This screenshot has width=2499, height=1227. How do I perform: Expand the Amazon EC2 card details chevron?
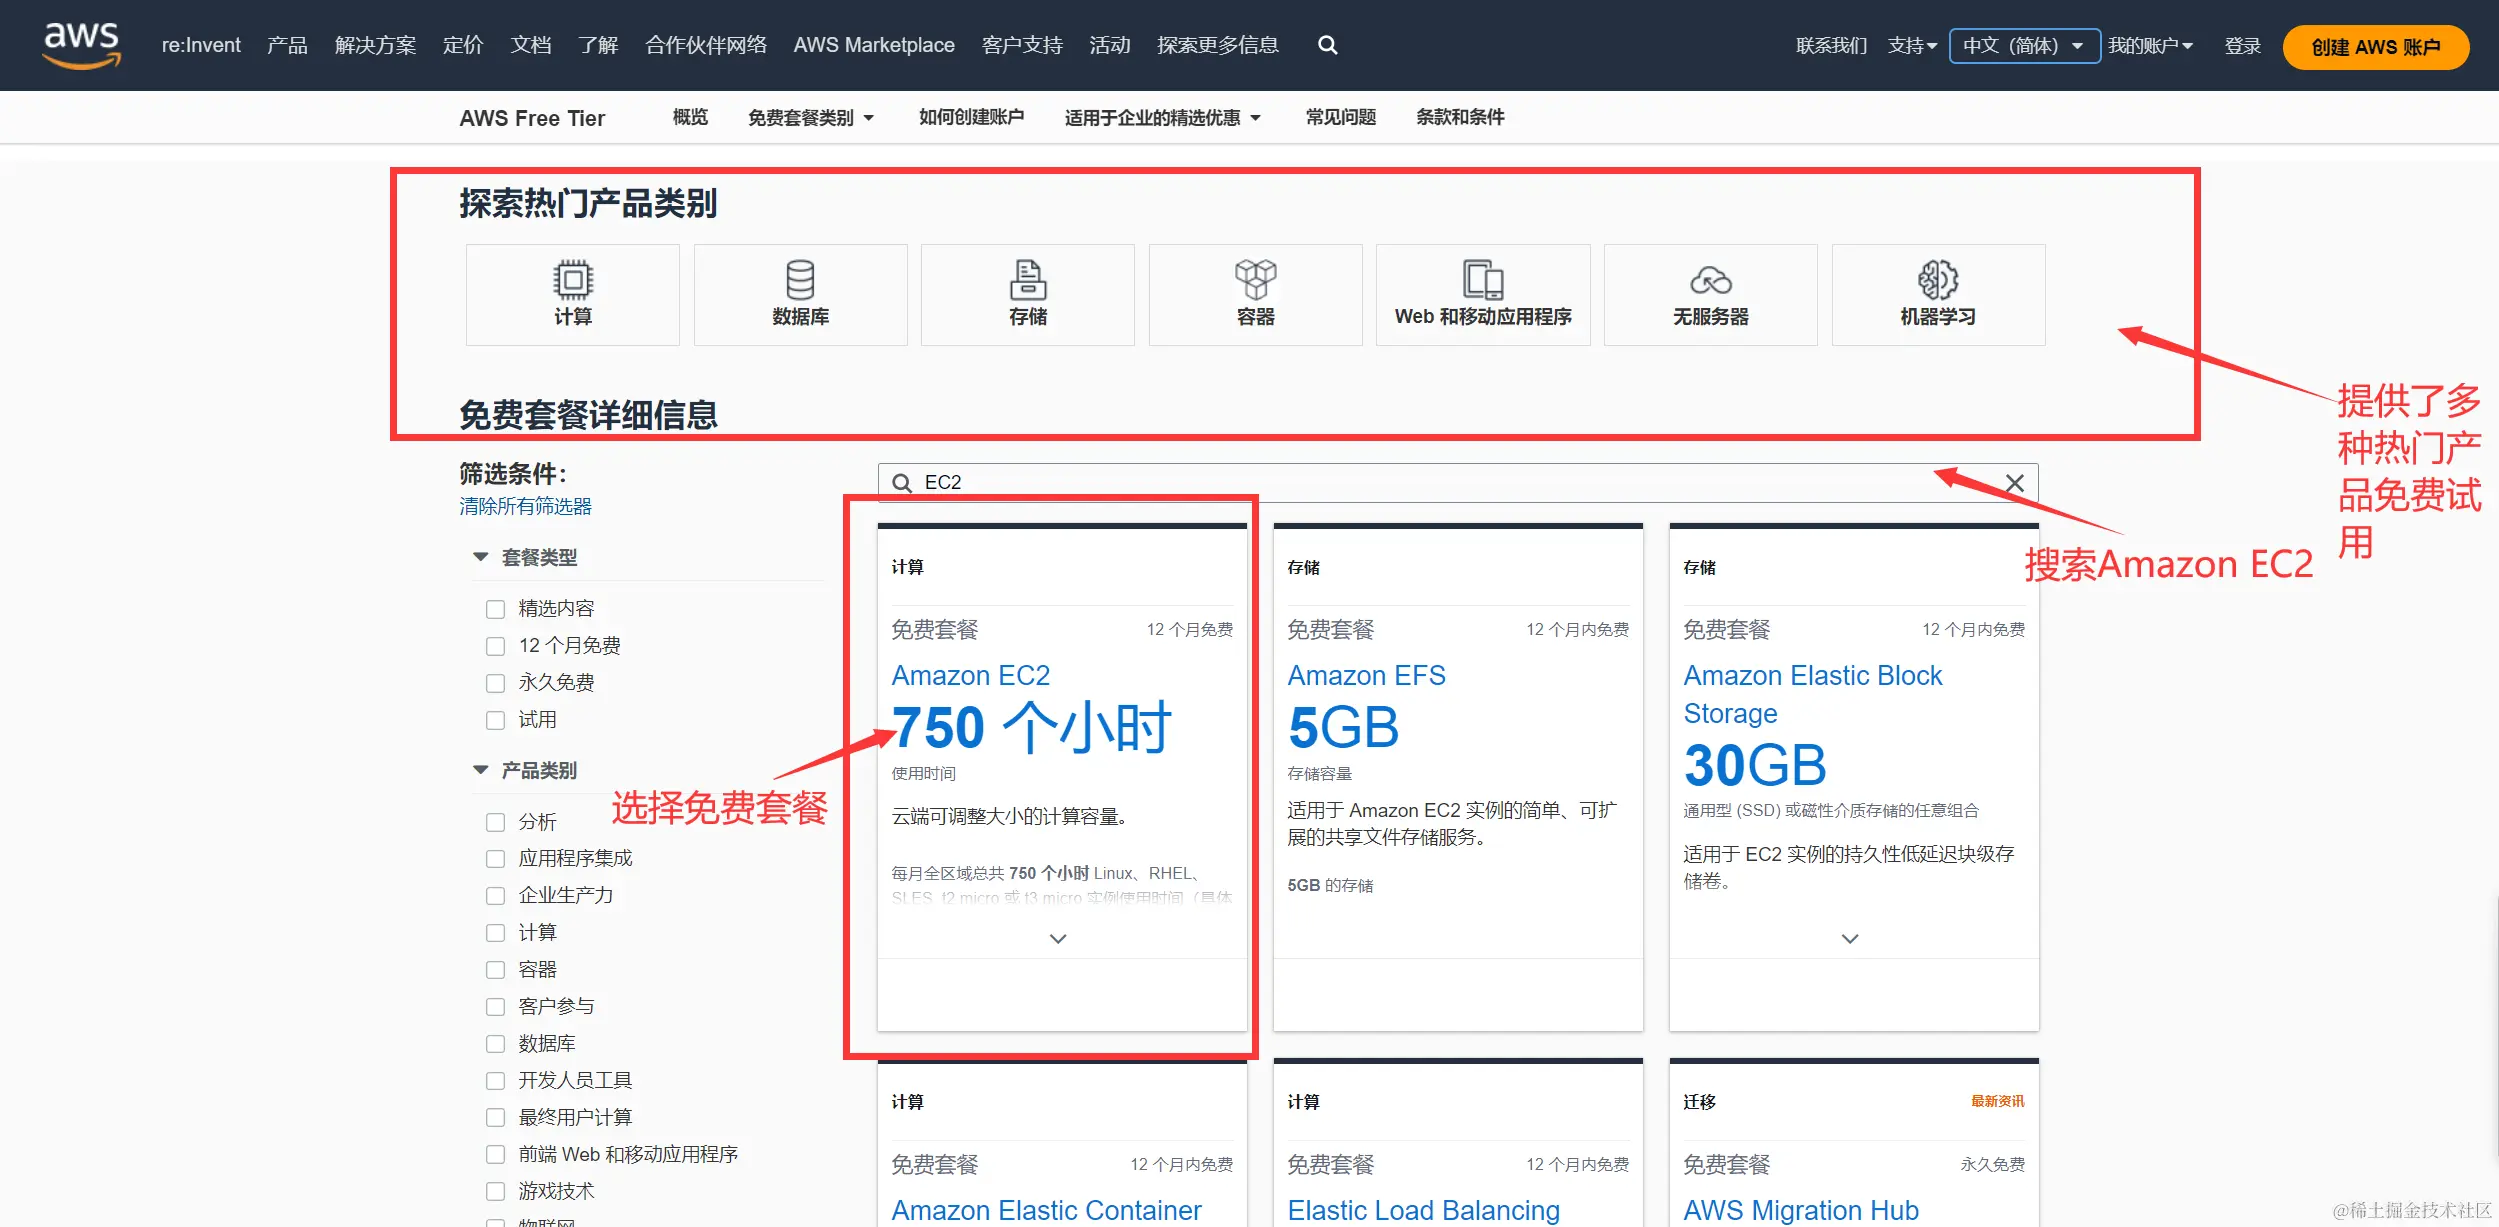[1058, 939]
